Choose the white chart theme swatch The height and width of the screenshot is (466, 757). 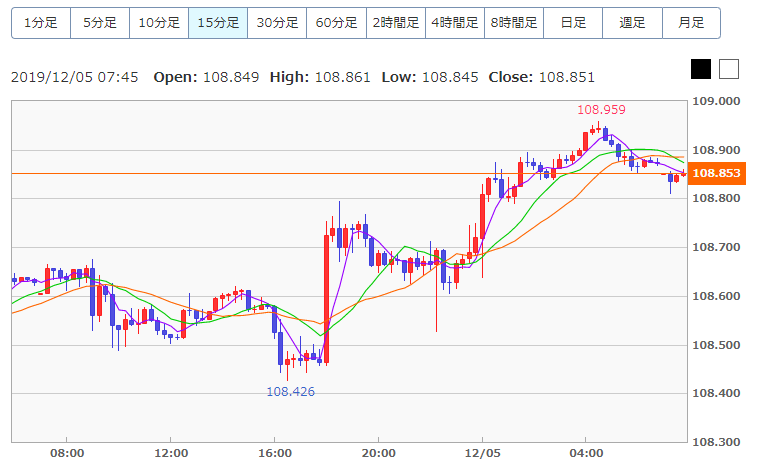click(x=729, y=69)
